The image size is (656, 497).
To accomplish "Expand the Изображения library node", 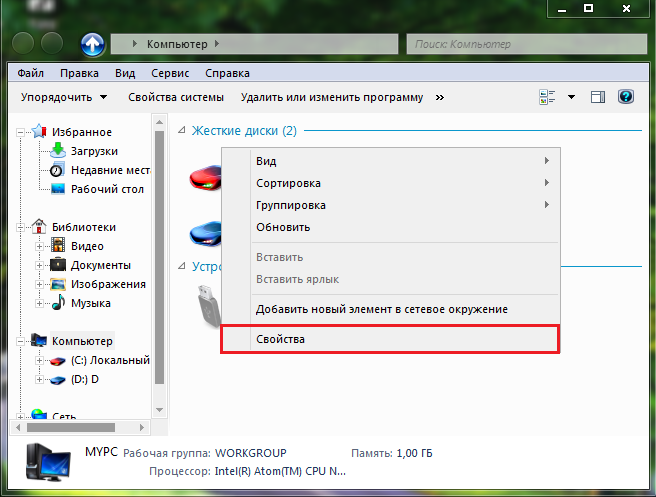I will (39, 284).
